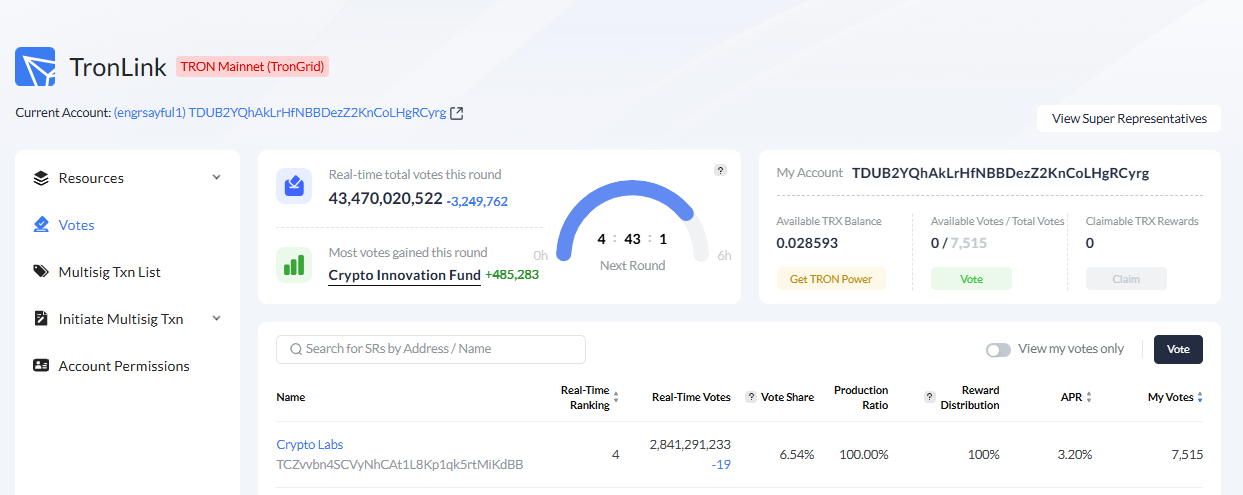The image size is (1243, 495).
Task: Click the current account address link
Action: pyautogui.click(x=280, y=113)
